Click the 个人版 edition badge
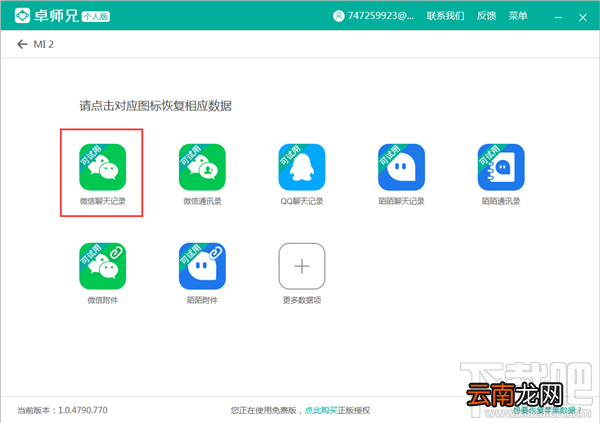This screenshot has height=423, width=600. (96, 16)
